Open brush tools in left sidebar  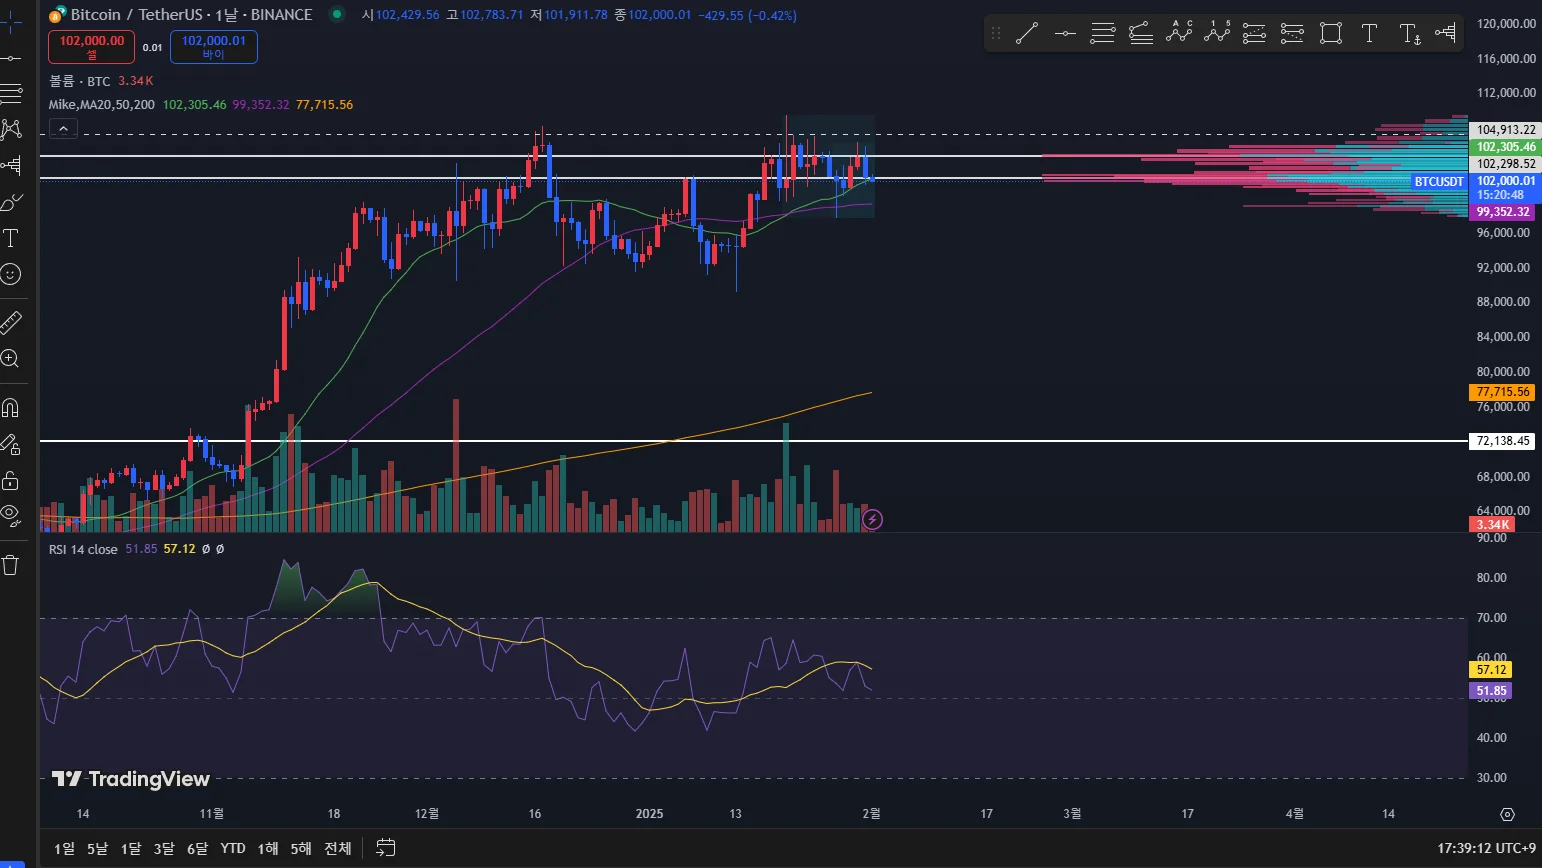point(10,202)
